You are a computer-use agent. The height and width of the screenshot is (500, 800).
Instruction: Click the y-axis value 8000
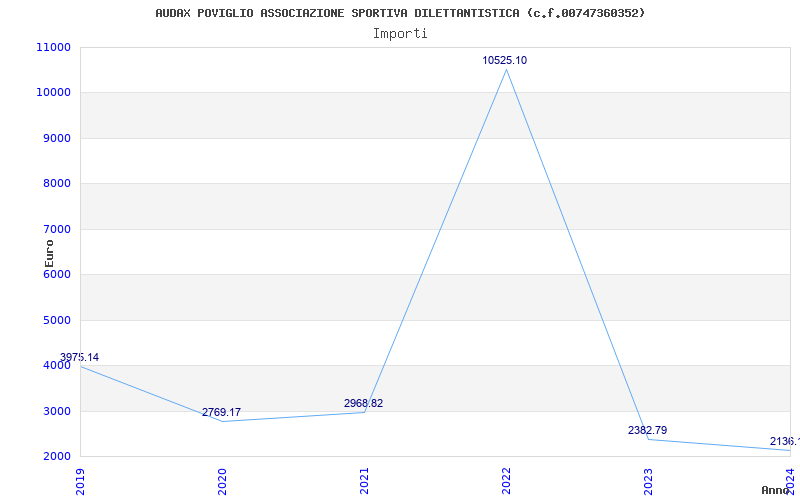(55, 184)
